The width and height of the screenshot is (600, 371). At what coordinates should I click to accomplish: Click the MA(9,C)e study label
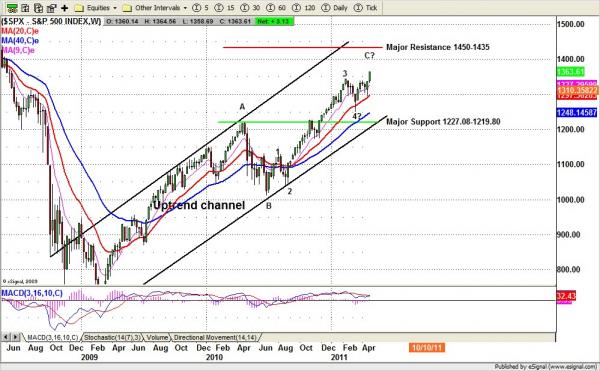click(x=18, y=50)
